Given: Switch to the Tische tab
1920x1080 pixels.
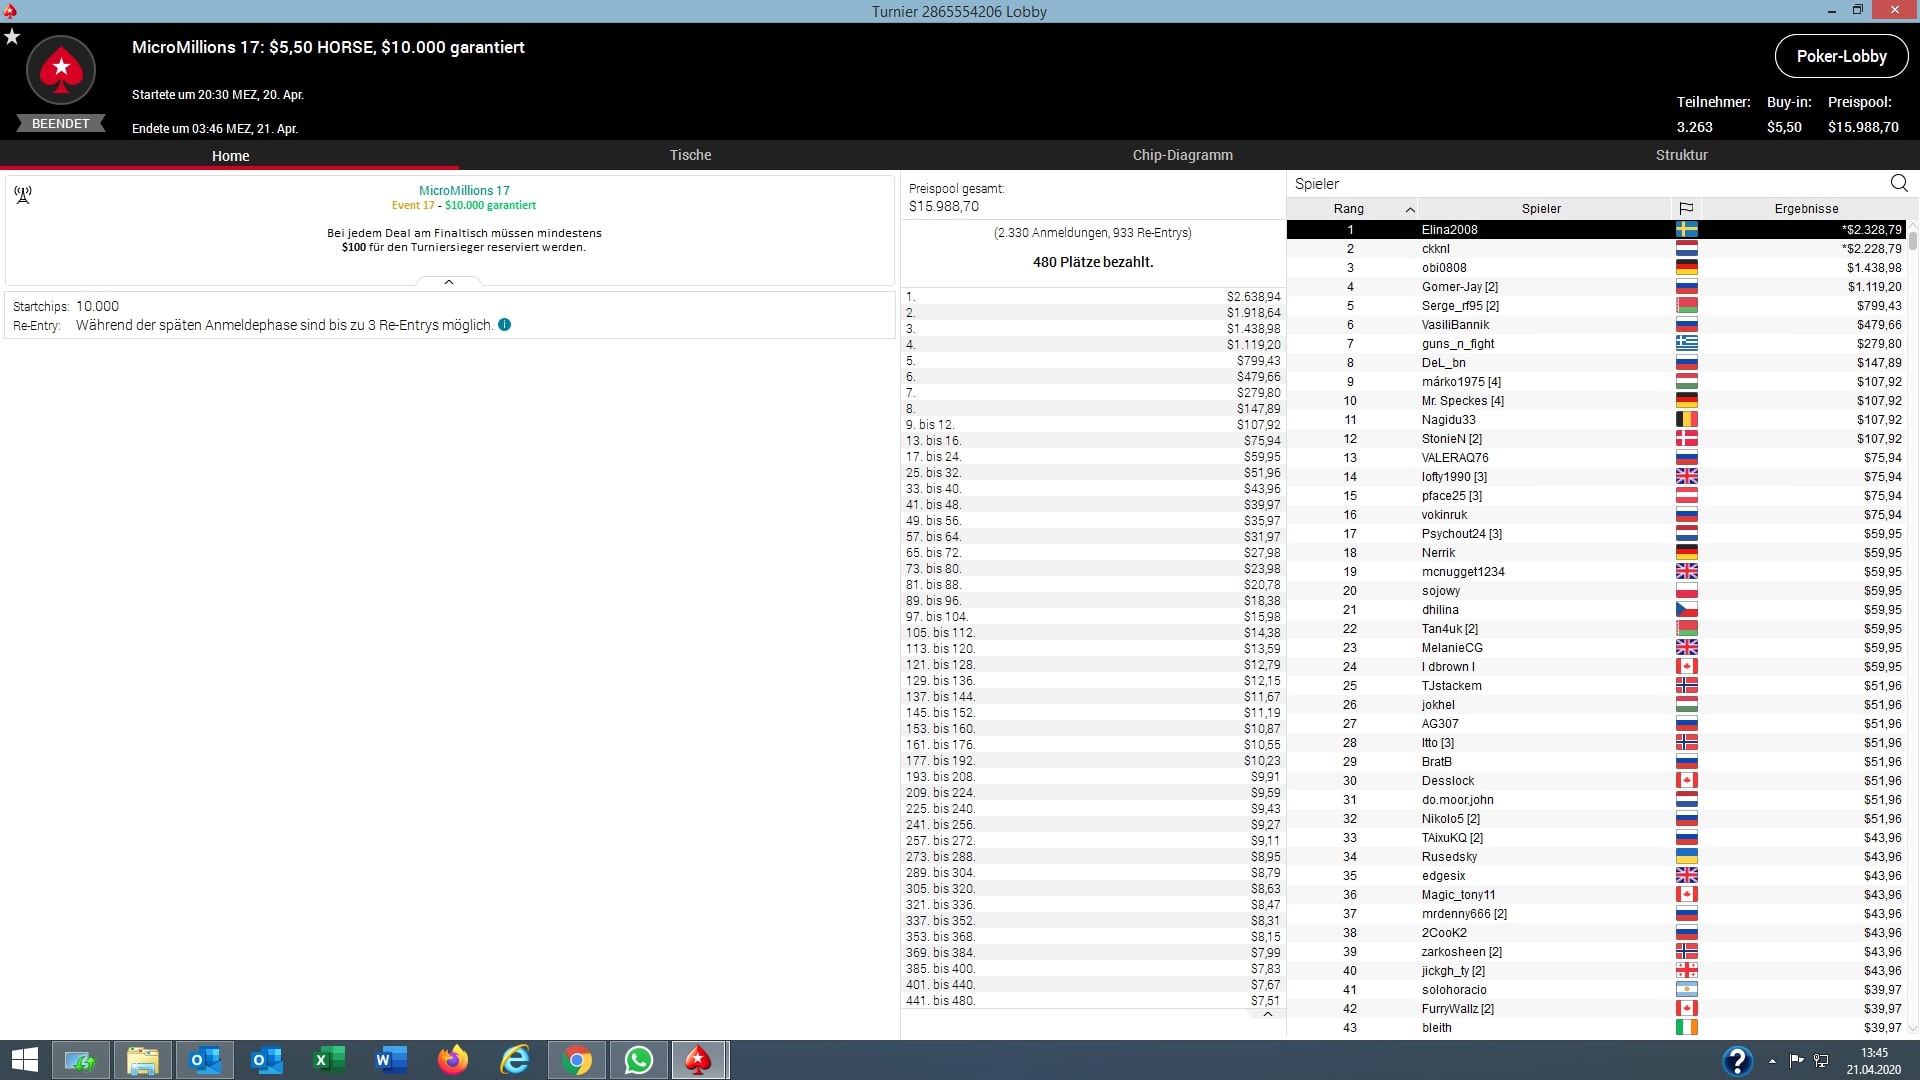Looking at the screenshot, I should (x=690, y=155).
